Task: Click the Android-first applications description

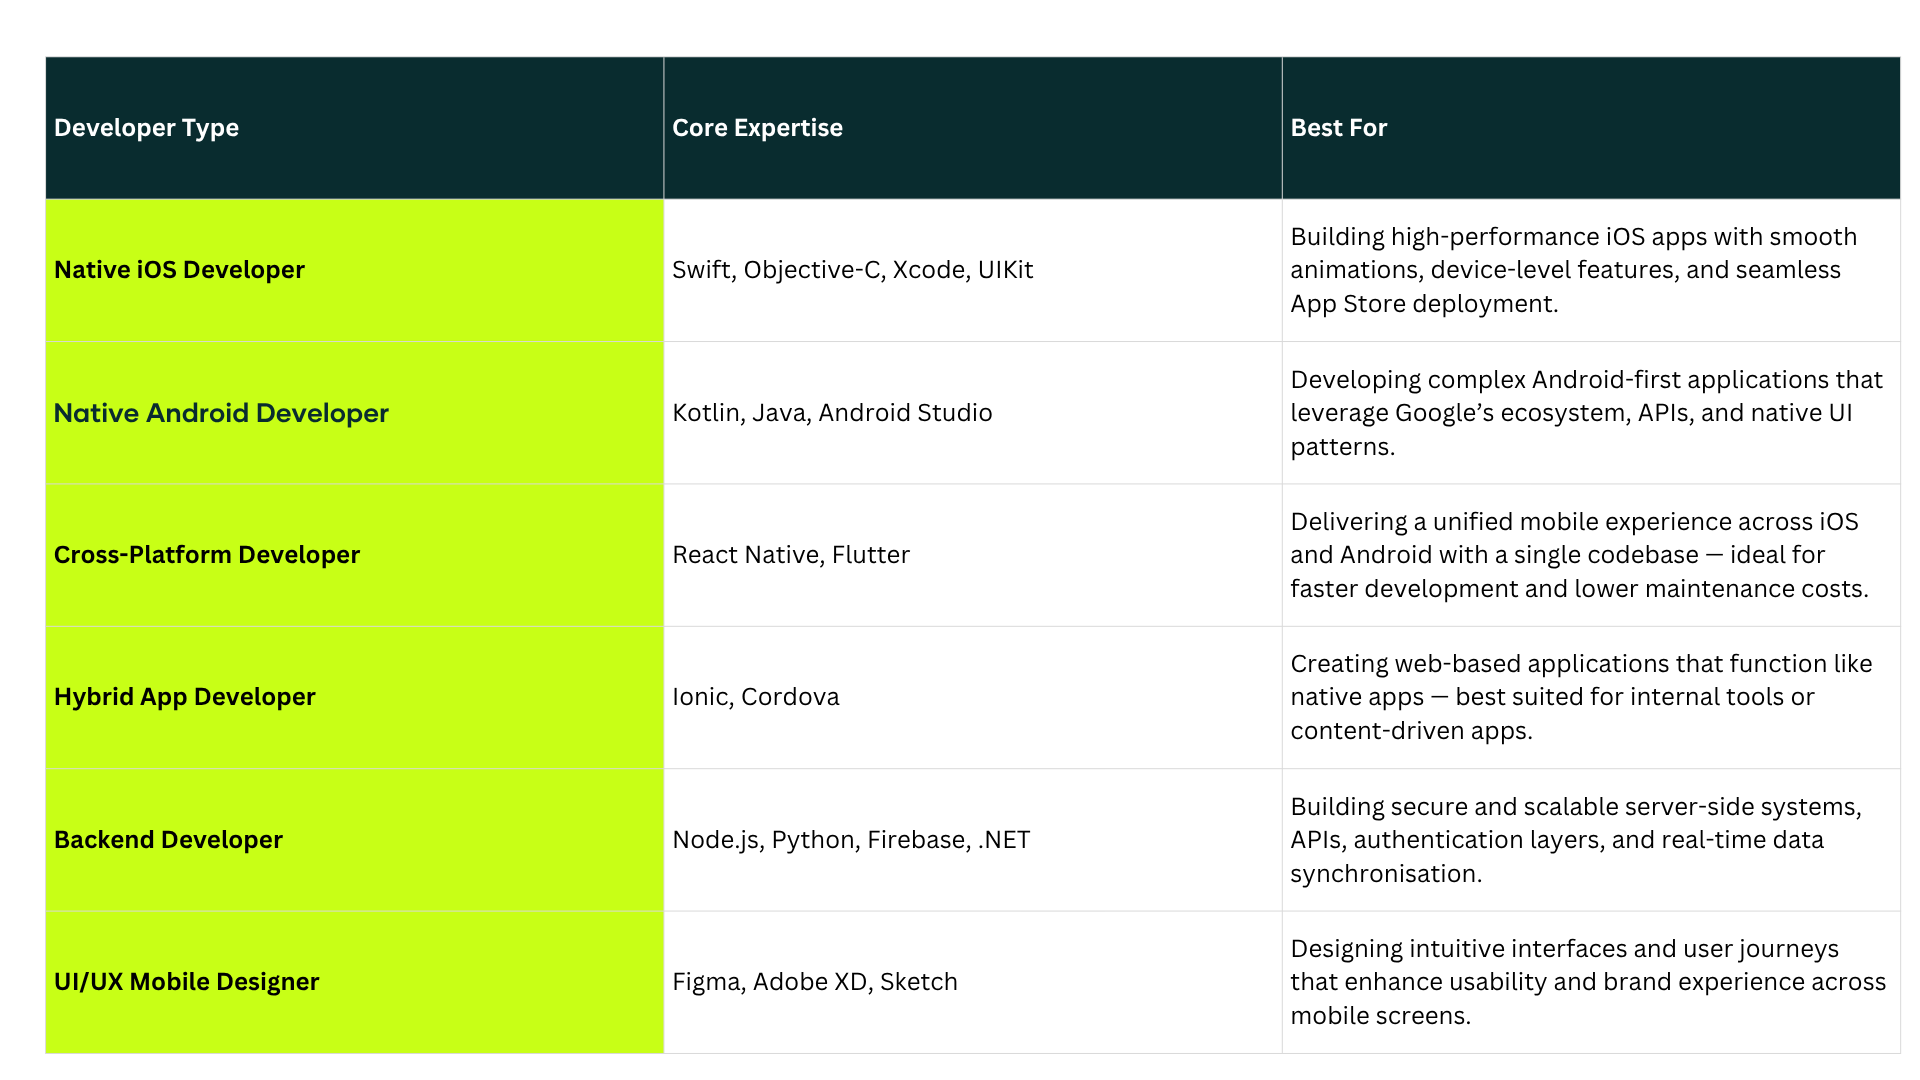Action: point(1585,413)
